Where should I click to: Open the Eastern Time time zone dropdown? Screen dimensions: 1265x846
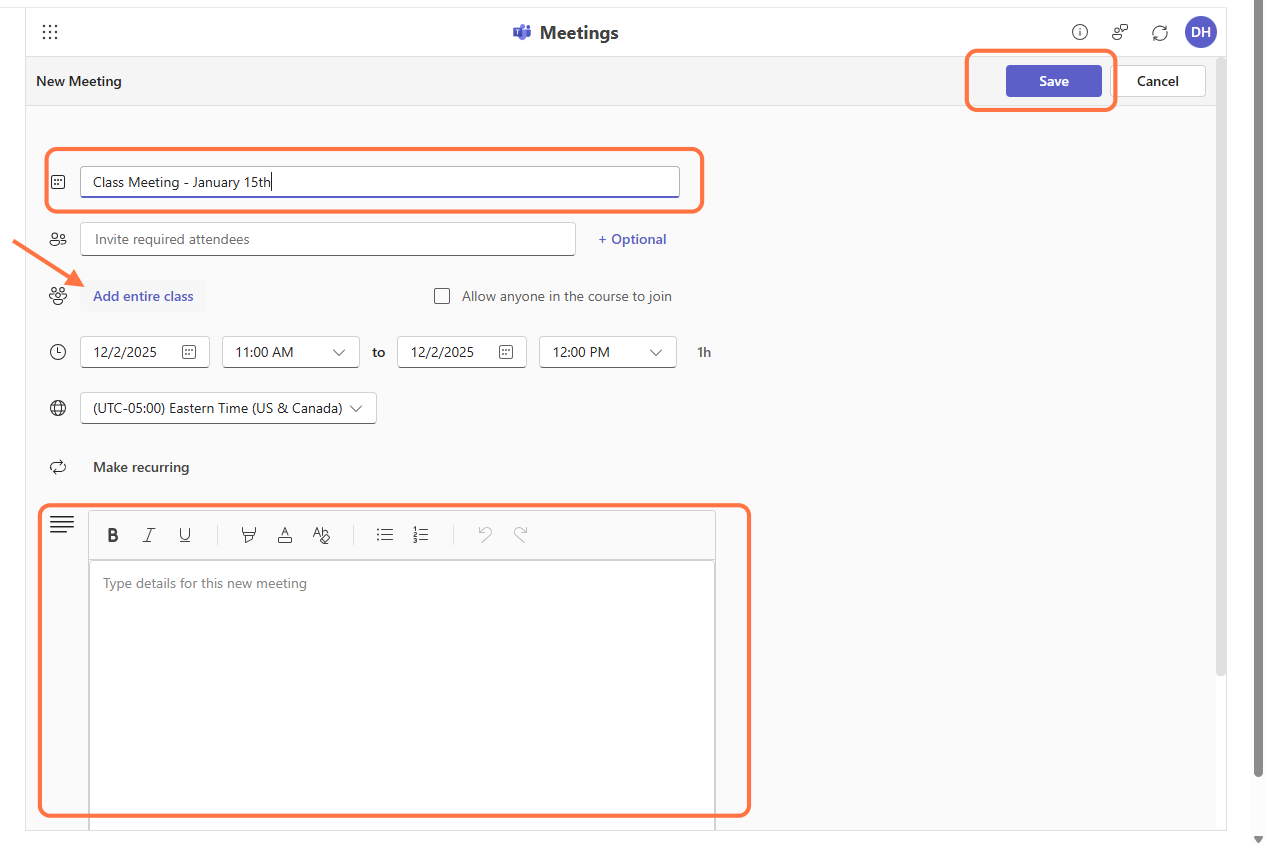228,408
